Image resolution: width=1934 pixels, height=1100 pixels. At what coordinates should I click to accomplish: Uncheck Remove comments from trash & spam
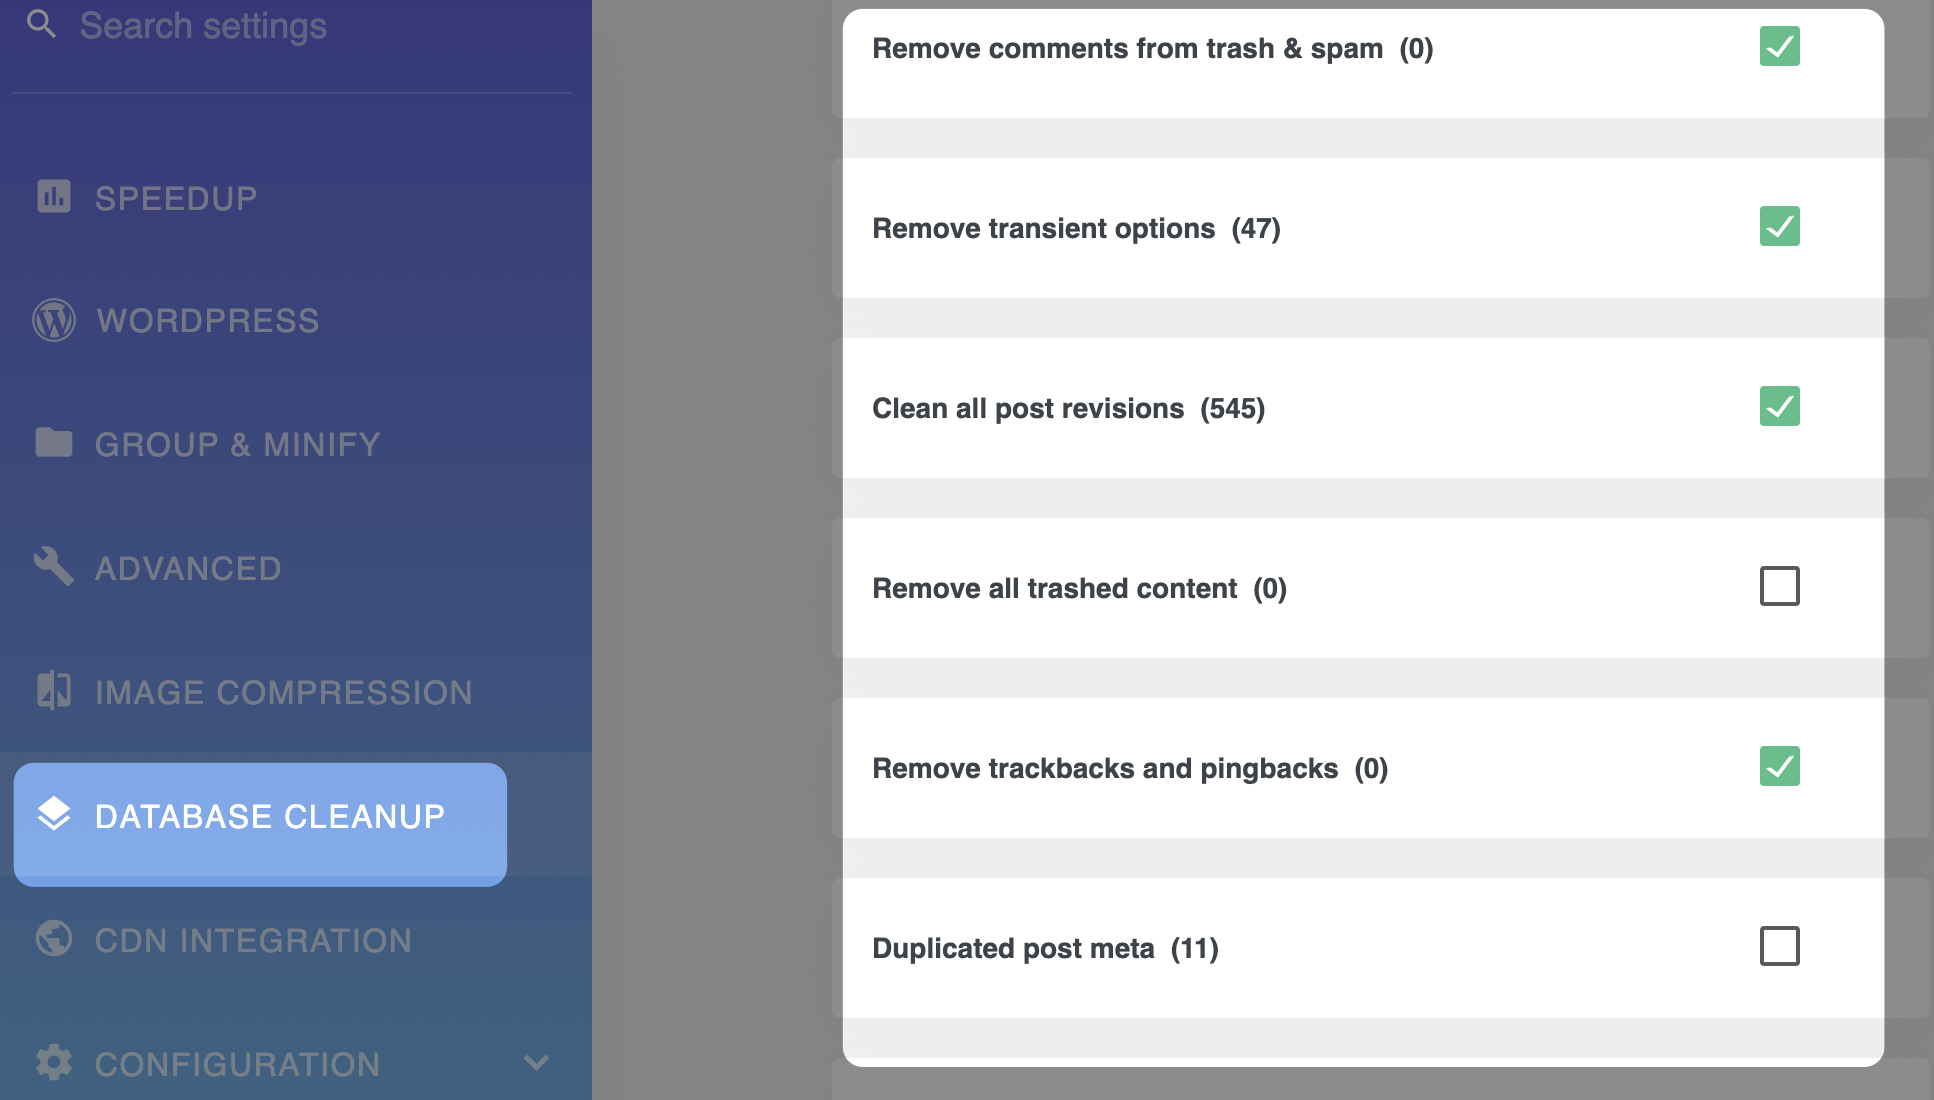[x=1780, y=46]
